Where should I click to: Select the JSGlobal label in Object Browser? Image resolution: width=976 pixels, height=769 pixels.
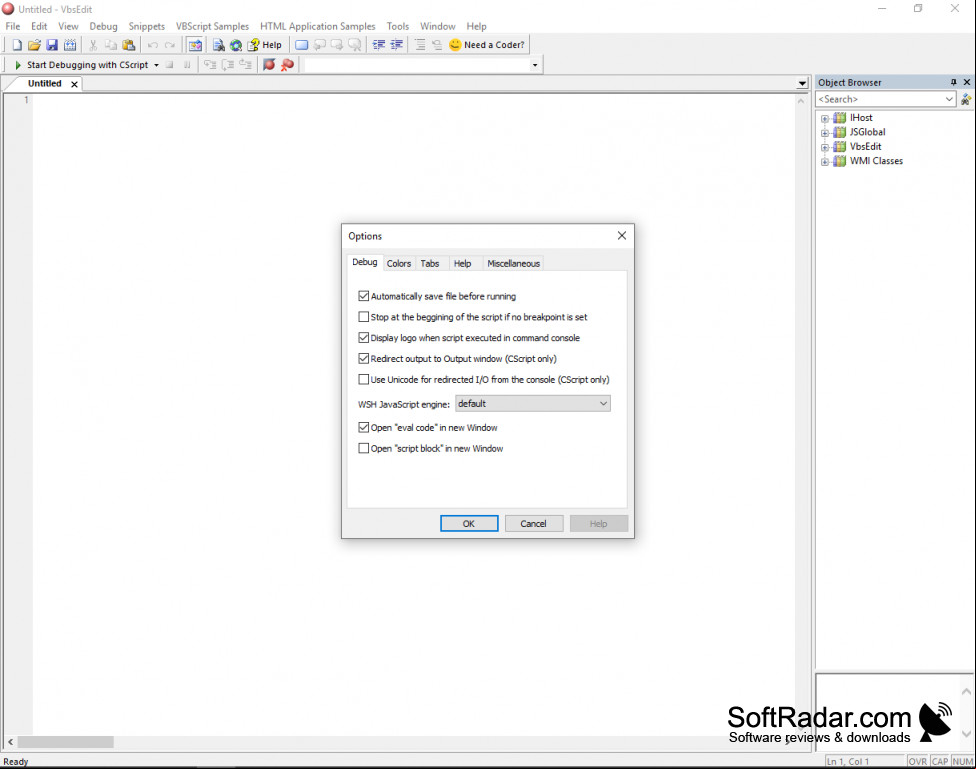tap(868, 132)
